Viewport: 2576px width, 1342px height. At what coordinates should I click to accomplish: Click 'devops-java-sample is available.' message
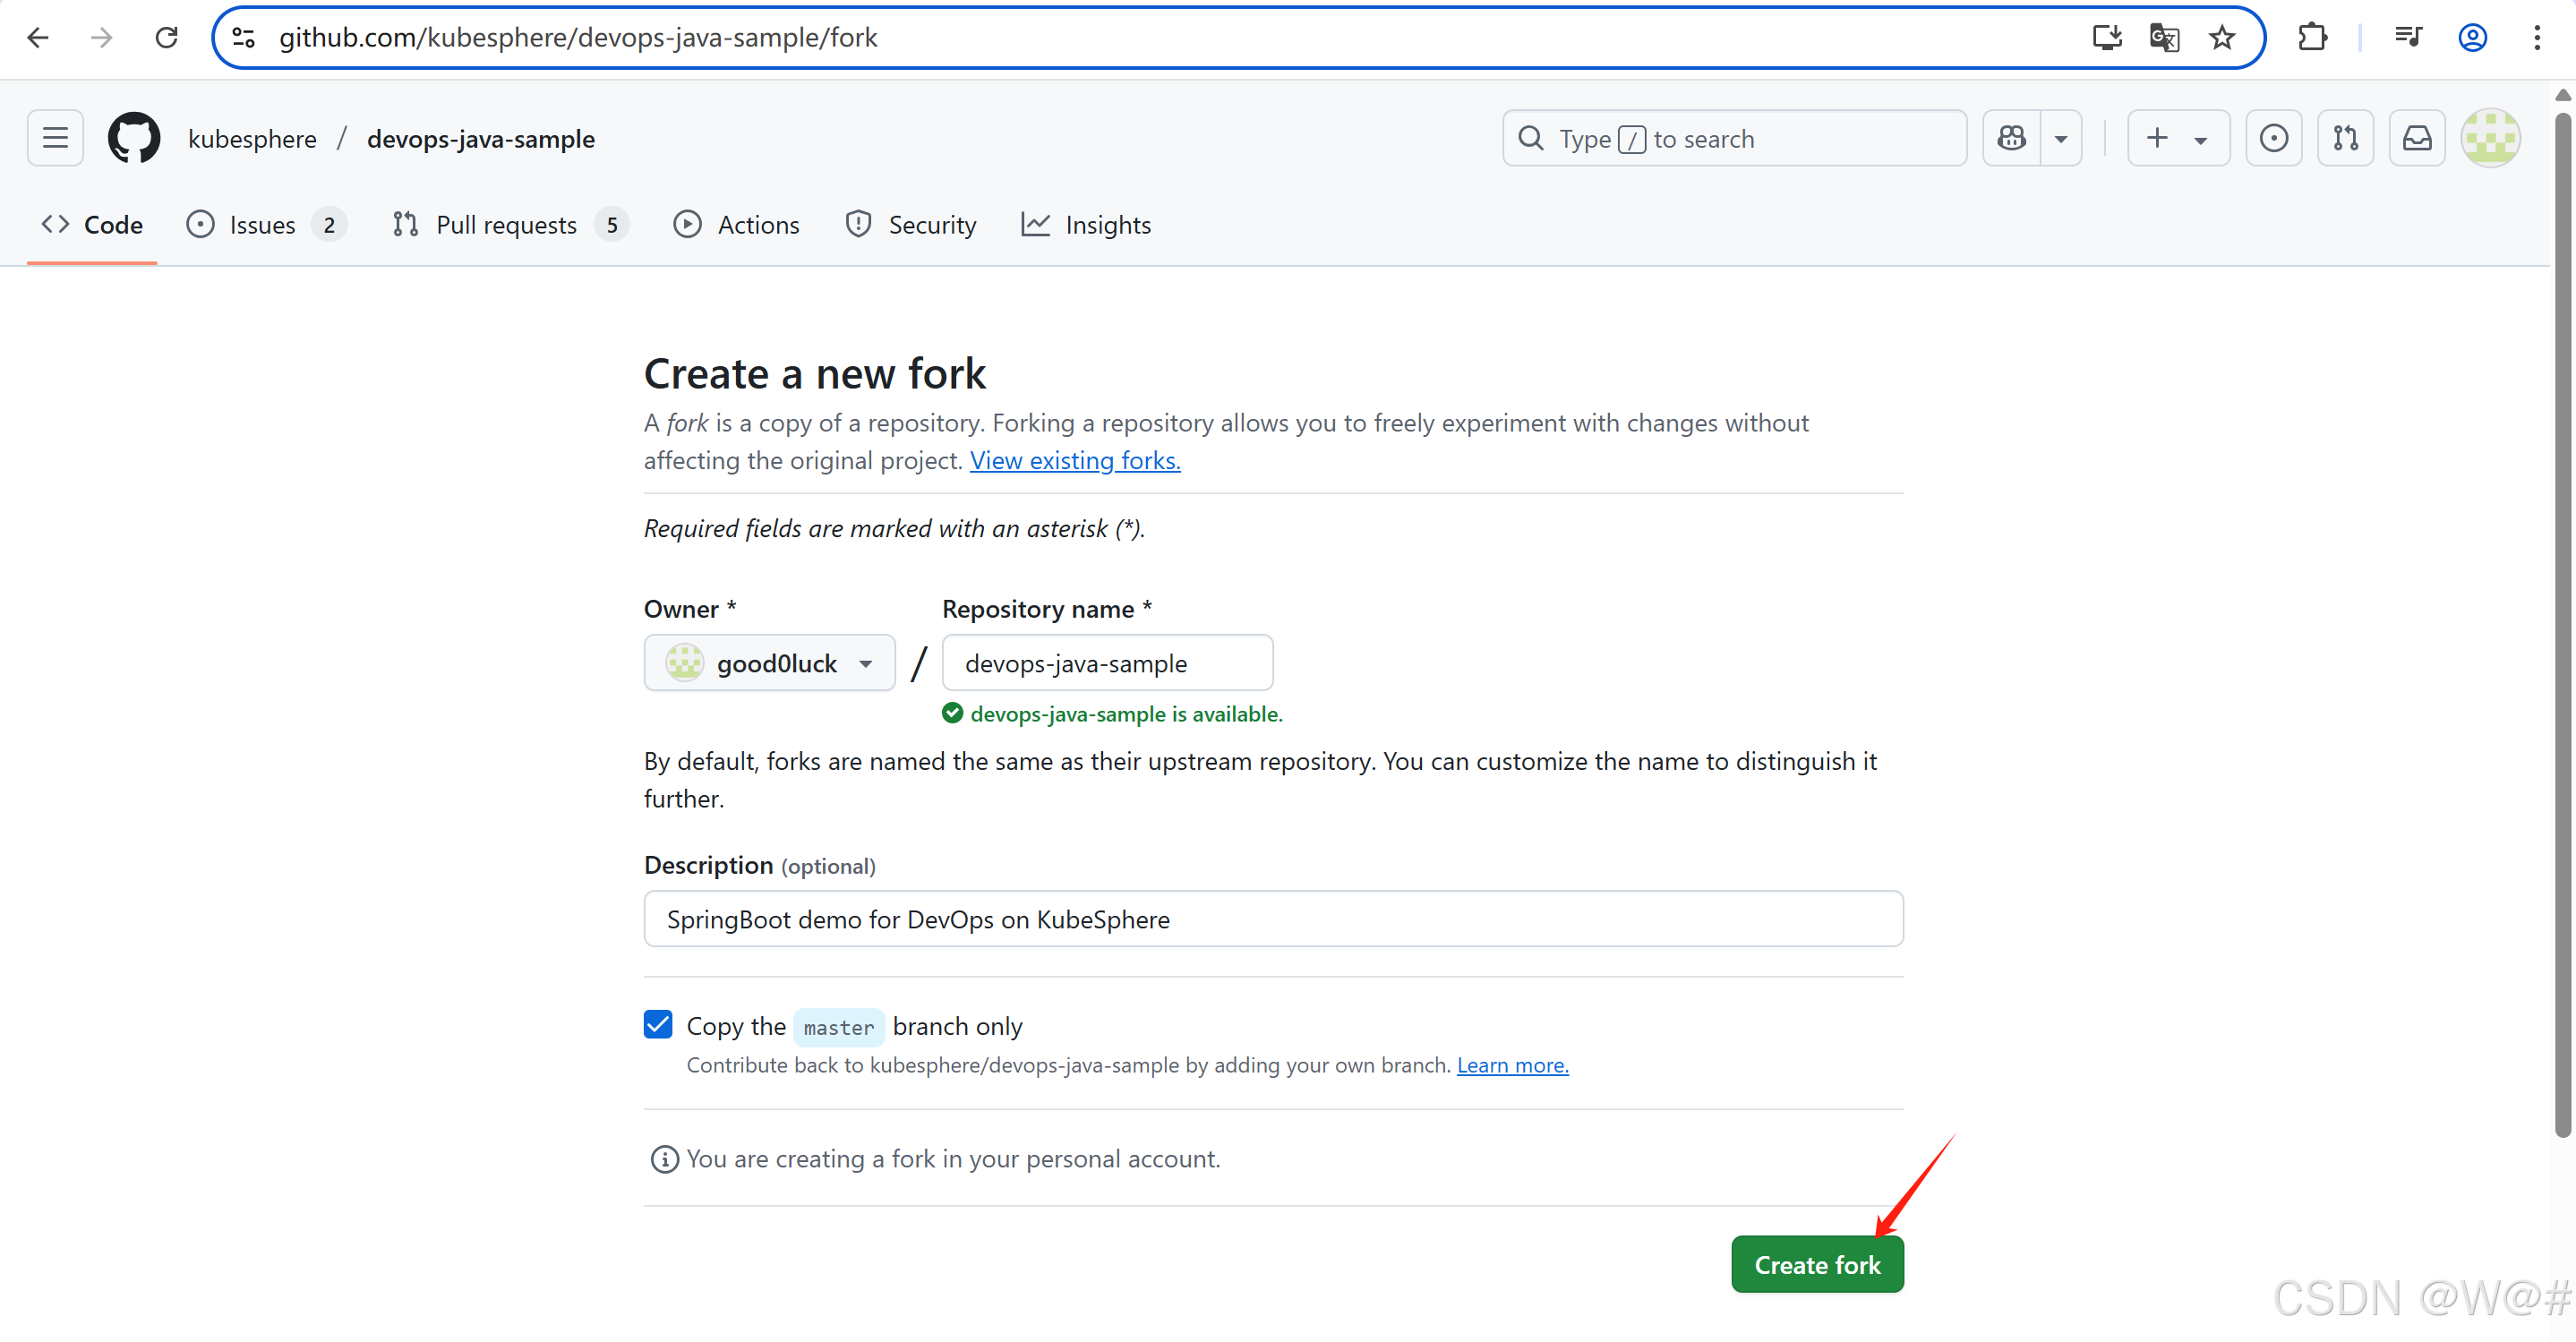[1126, 714]
